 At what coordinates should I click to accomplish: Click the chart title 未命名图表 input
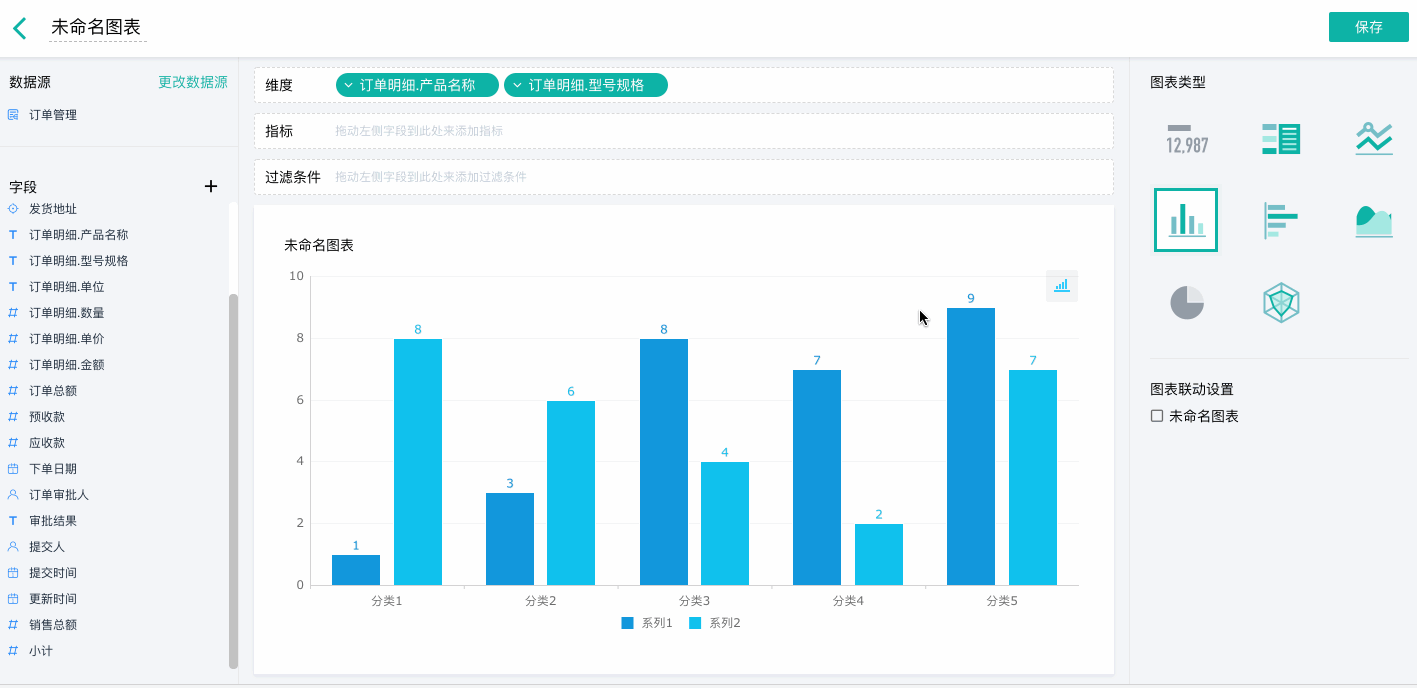tap(97, 27)
